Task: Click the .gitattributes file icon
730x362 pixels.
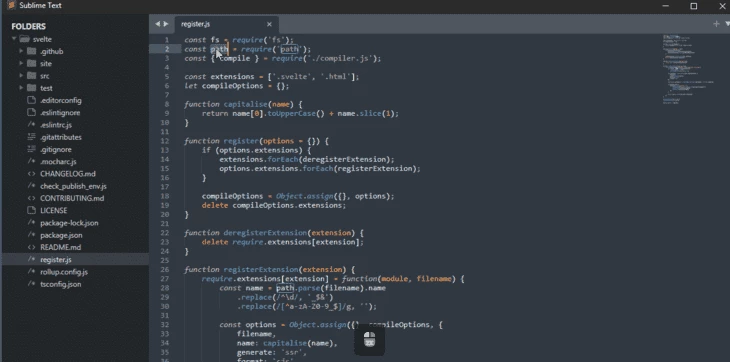Action: 32,137
